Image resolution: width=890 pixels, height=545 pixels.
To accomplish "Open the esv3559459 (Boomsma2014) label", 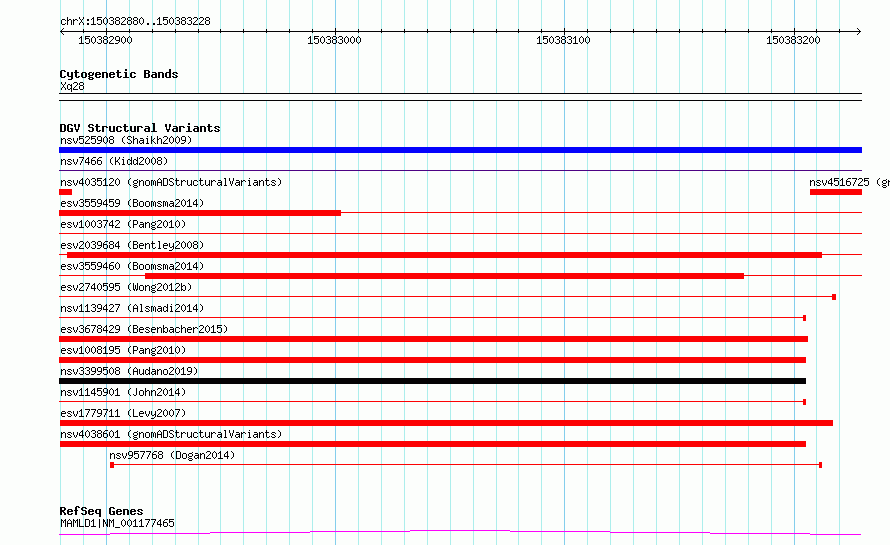I will (x=132, y=203).
